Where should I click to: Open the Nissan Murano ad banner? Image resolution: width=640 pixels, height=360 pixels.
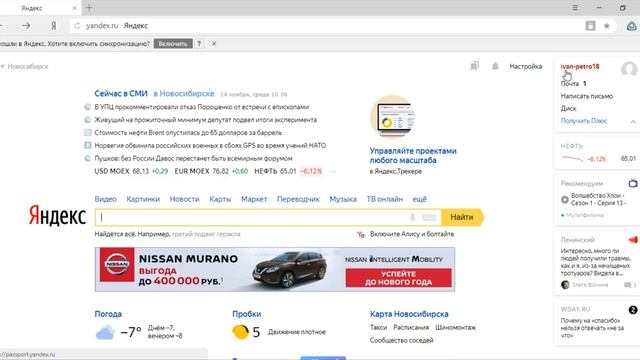(x=275, y=269)
